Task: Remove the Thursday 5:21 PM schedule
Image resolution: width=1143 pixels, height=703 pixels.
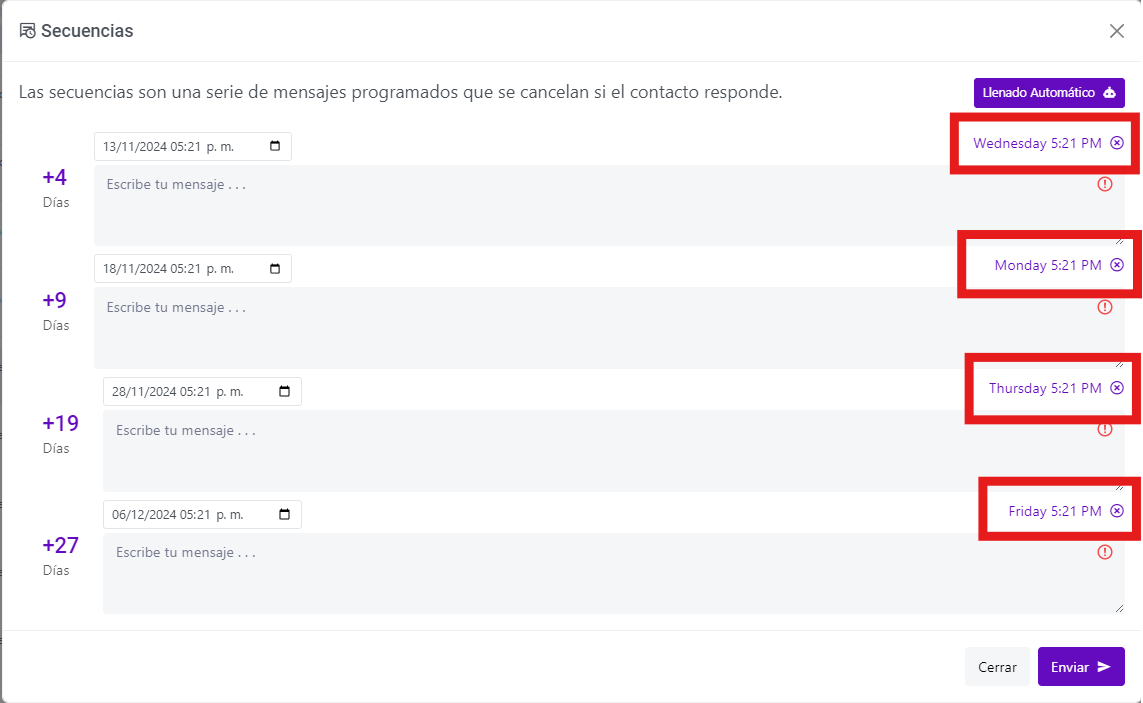Action: (1117, 388)
